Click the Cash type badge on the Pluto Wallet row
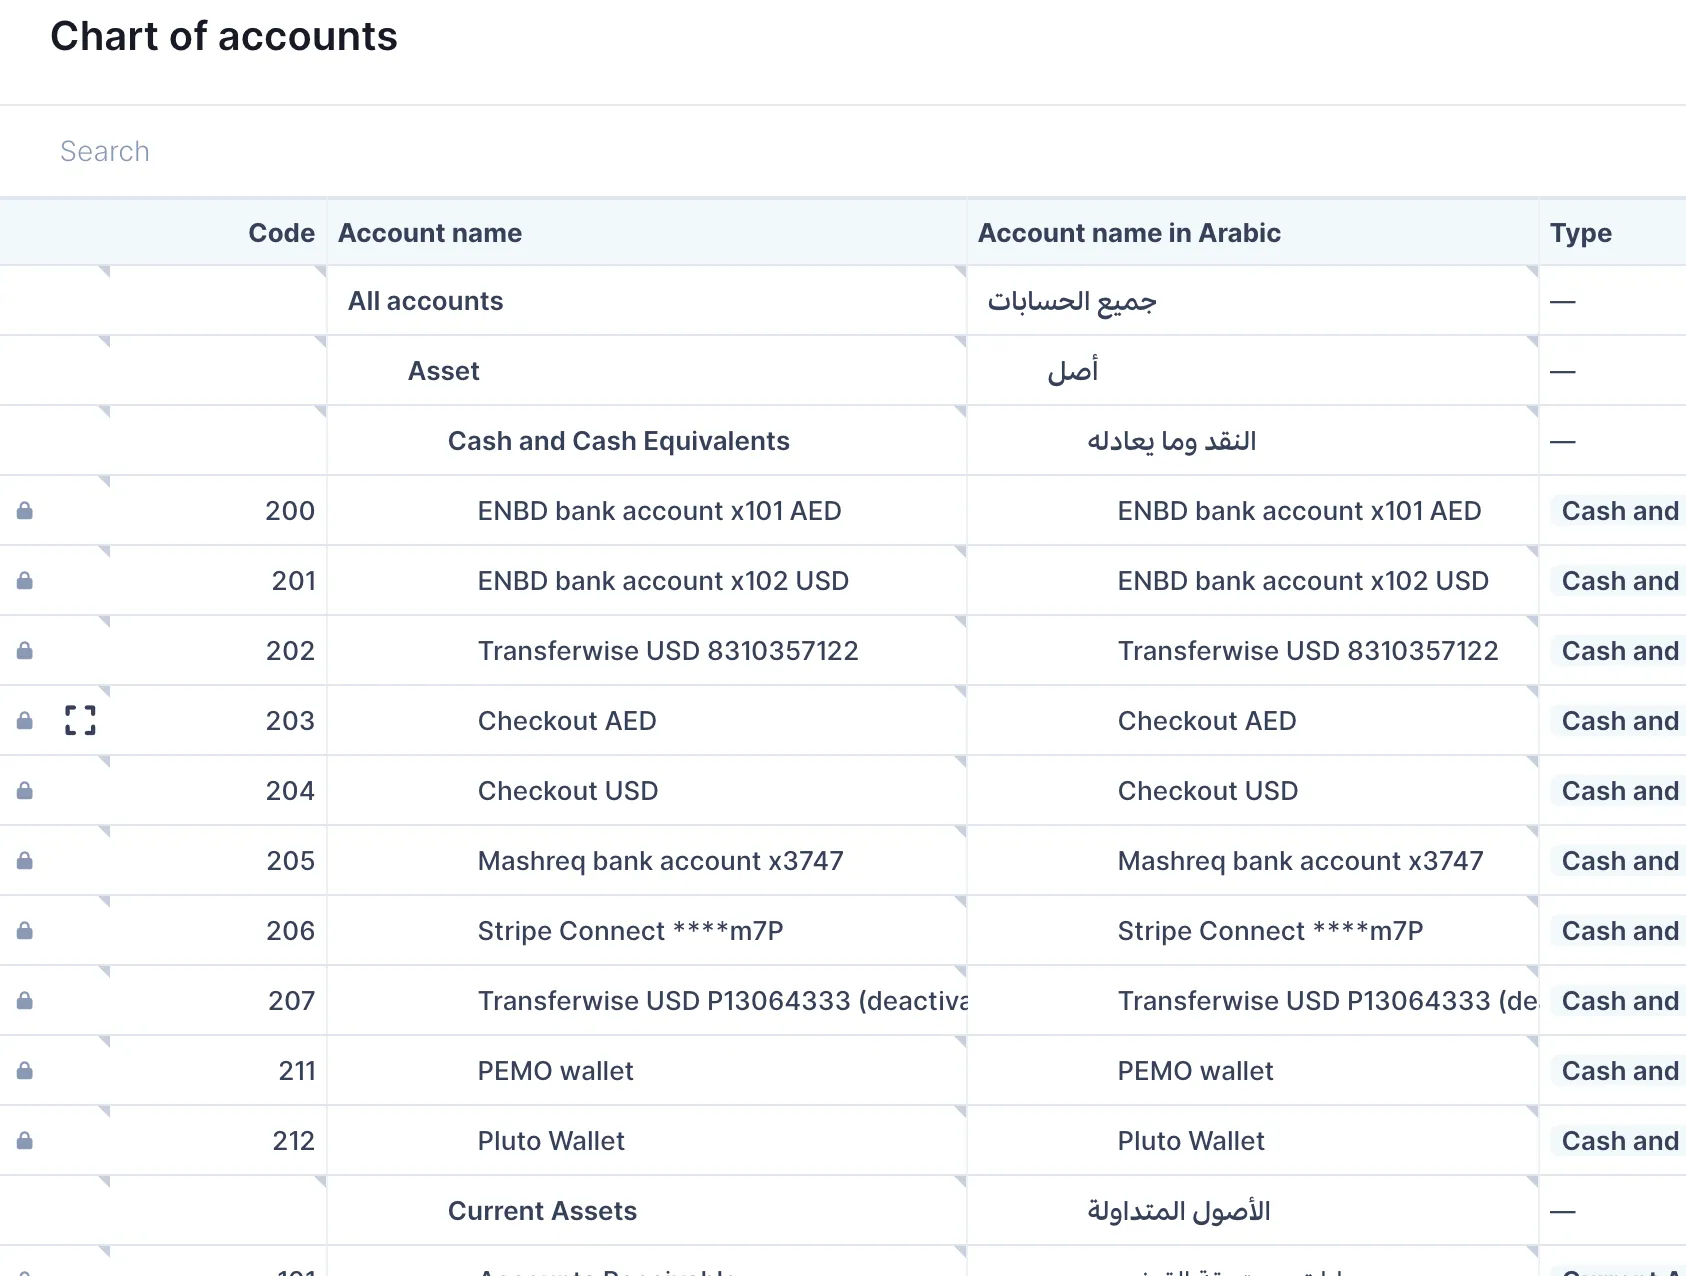 [x=1615, y=1140]
